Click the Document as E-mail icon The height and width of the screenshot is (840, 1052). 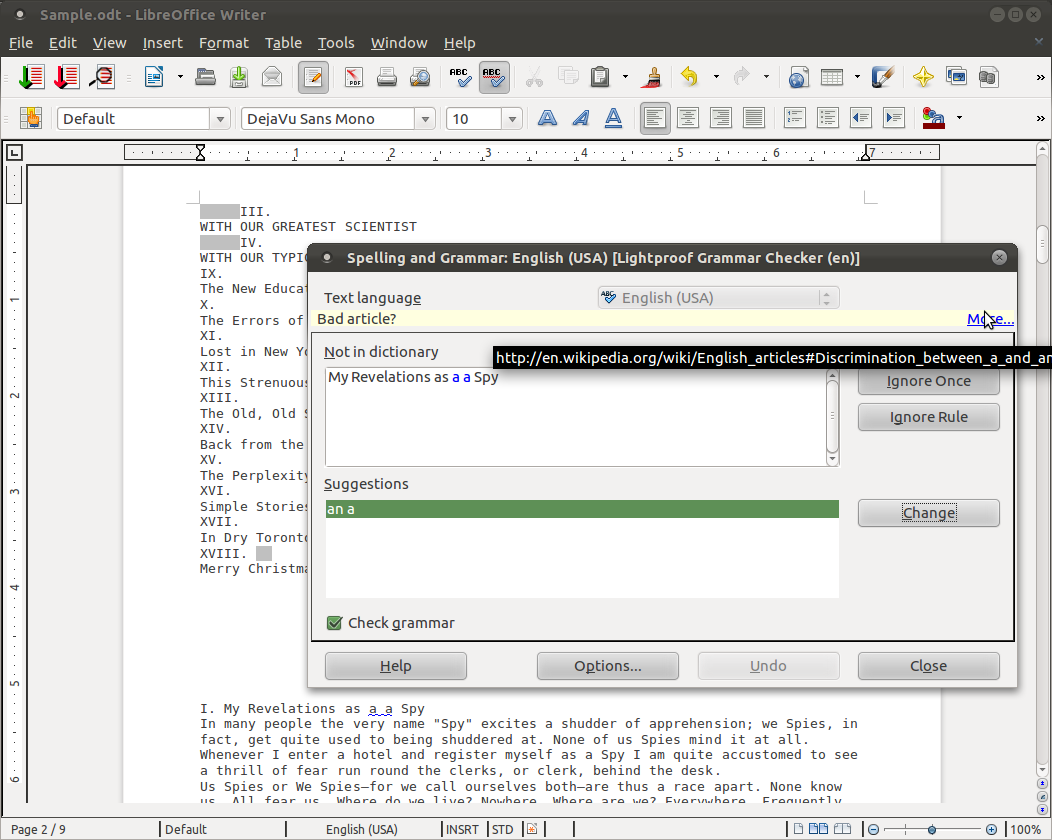(272, 77)
